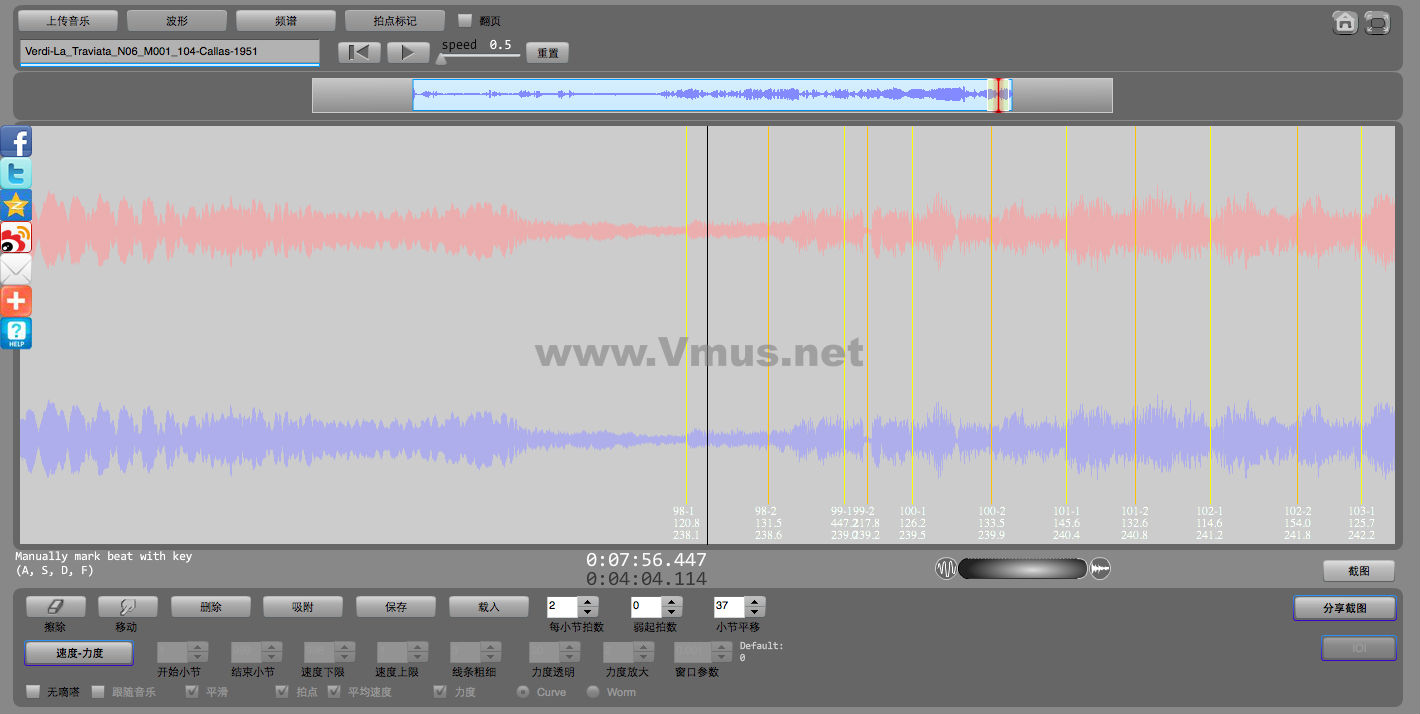Viewport: 1420px width, 714px height.
Task: Select the move (移动) tool
Action: pyautogui.click(x=127, y=607)
